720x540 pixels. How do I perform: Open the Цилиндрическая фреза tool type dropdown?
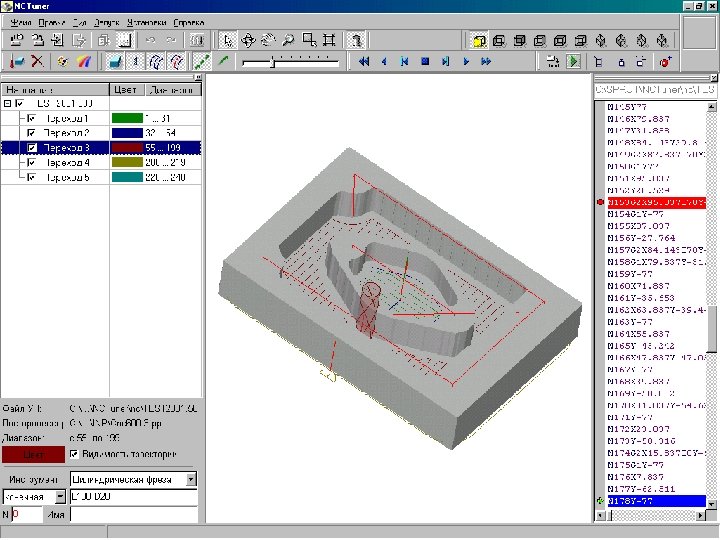pyautogui.click(x=191, y=480)
